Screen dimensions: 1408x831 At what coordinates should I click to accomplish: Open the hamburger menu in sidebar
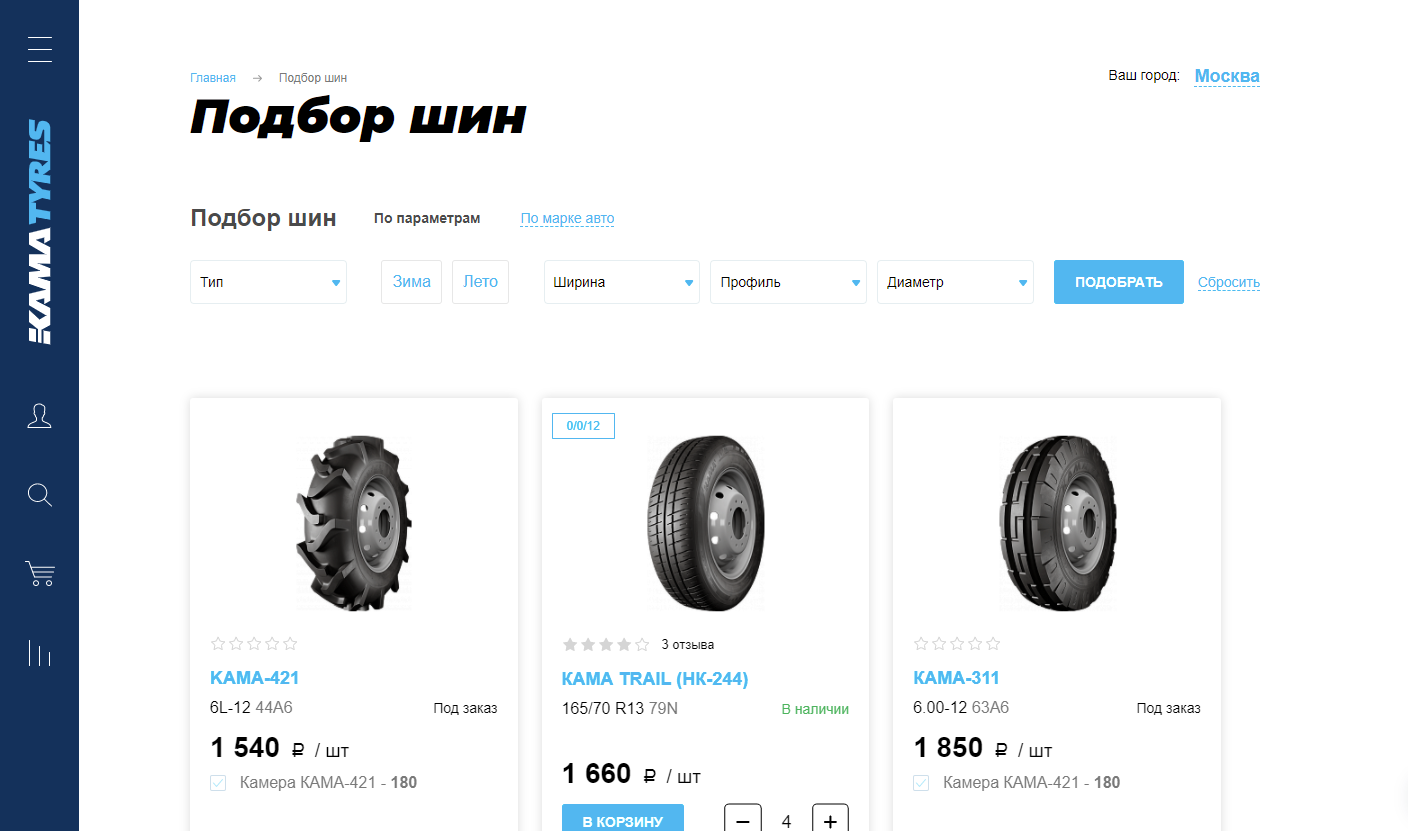point(40,49)
